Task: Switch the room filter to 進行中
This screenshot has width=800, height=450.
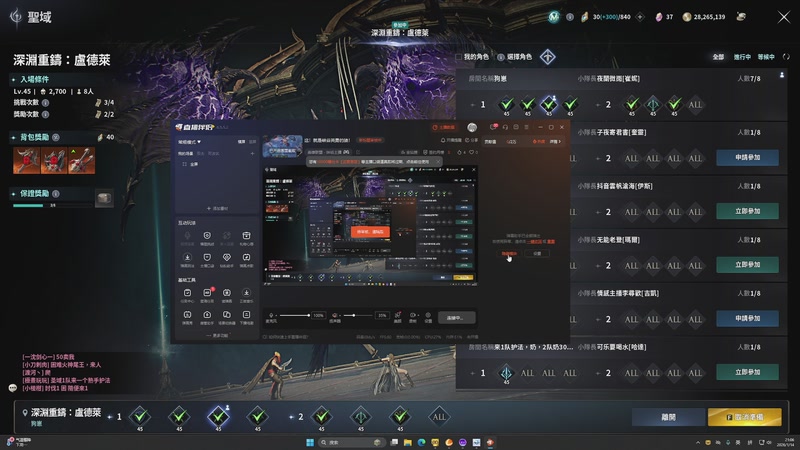Action: 742,57
